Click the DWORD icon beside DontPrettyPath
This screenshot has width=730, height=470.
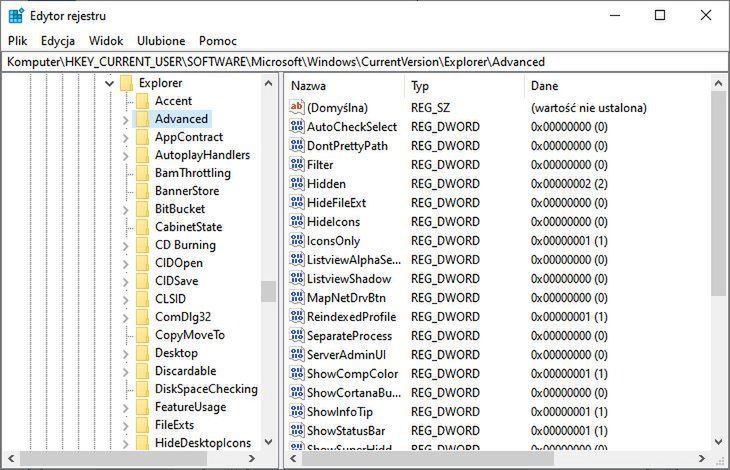click(x=297, y=146)
